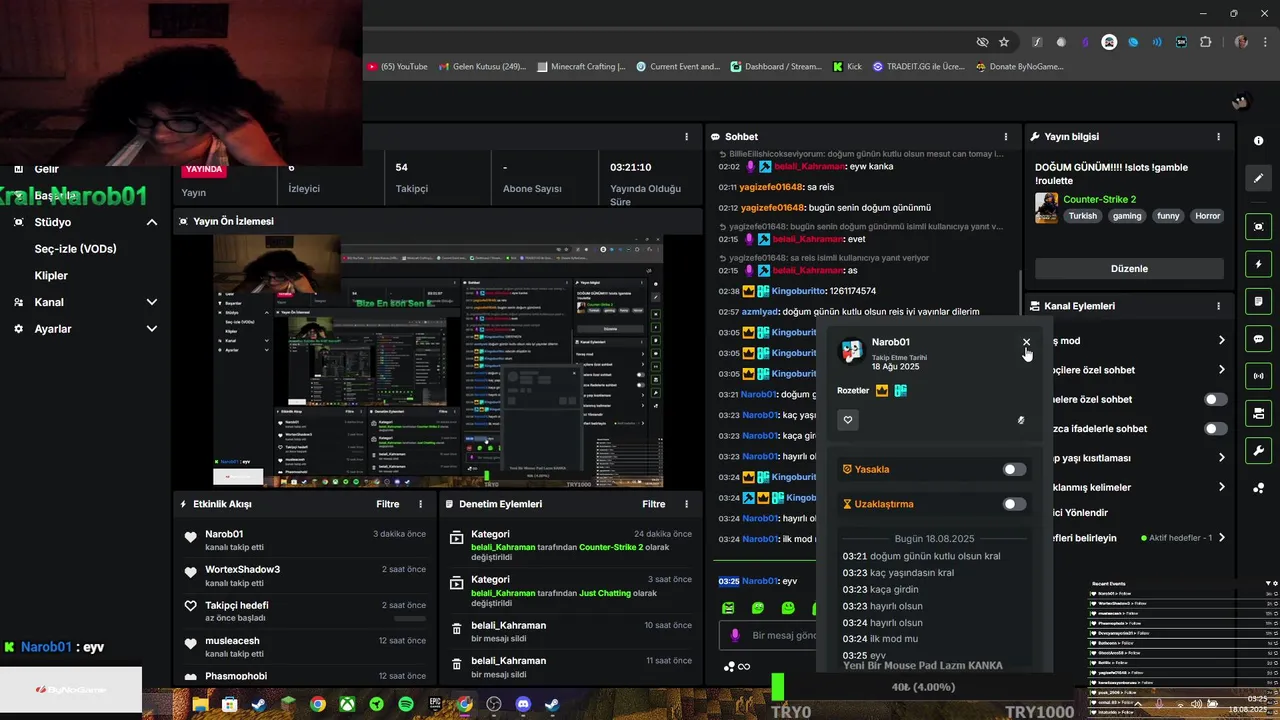Click the Turkish tag
This screenshot has width=1280, height=720.
point(1082,216)
